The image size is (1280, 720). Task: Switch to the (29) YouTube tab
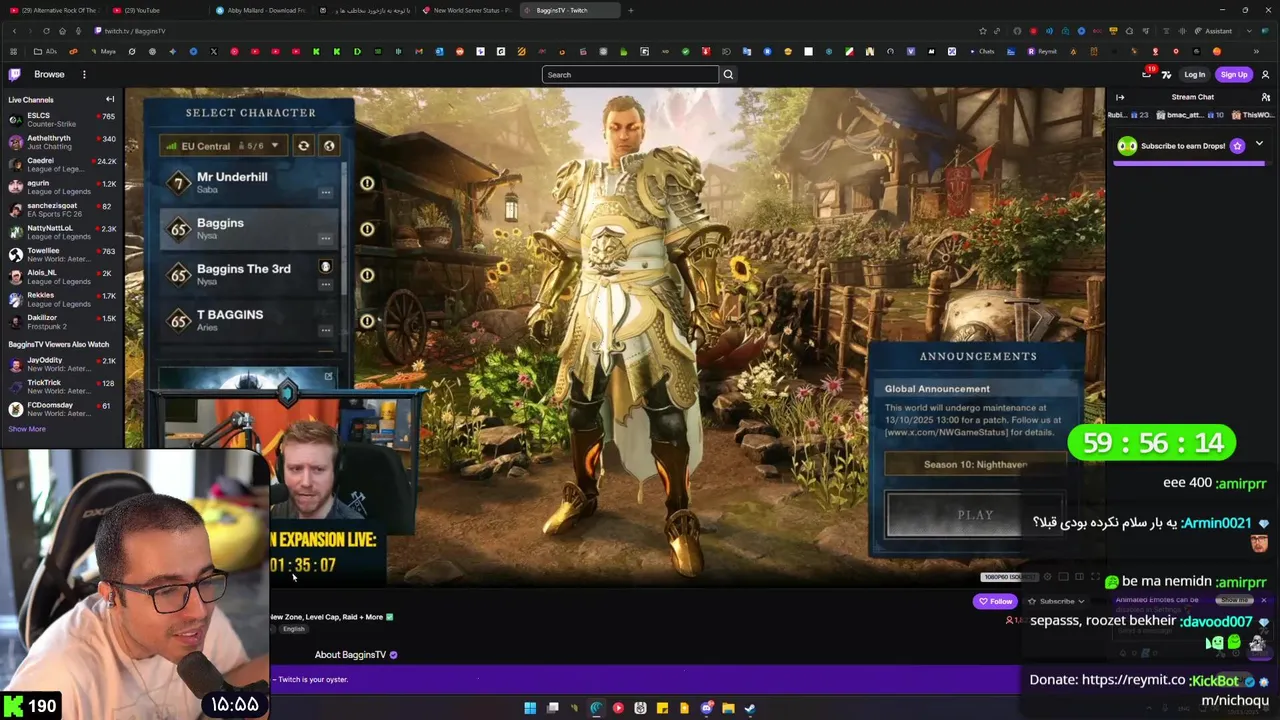[157, 10]
